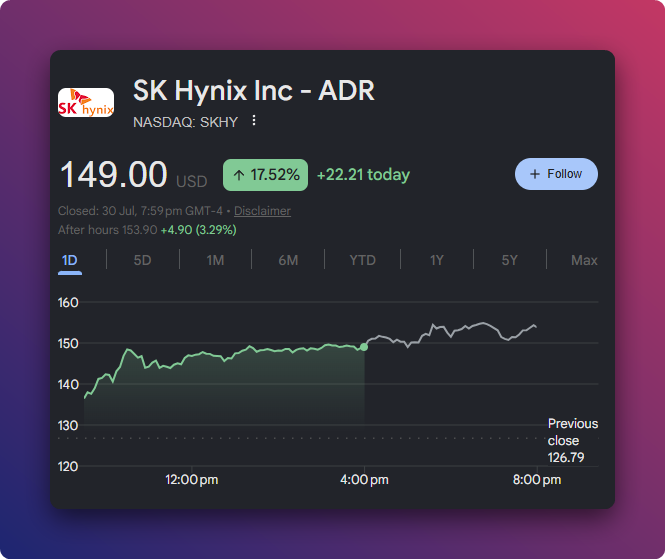Click the 150 y-axis label
The image size is (665, 559).
68,344
